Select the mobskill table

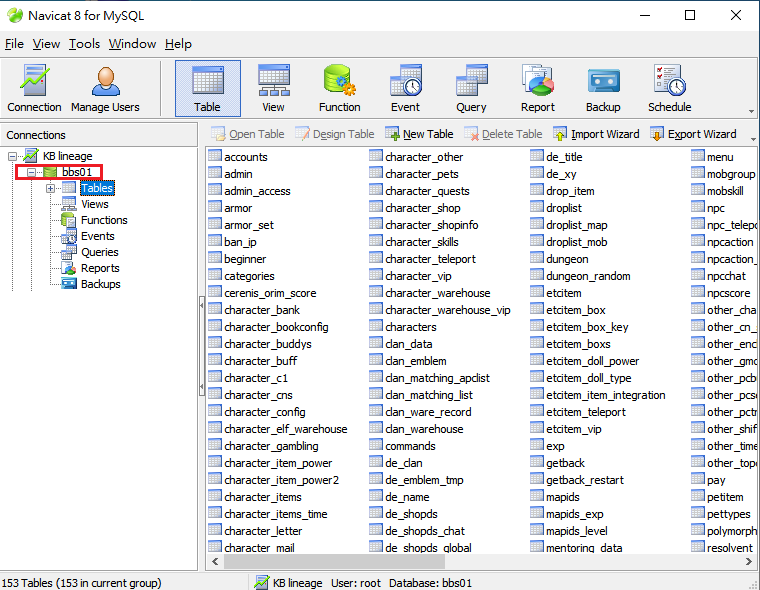pyautogui.click(x=718, y=191)
